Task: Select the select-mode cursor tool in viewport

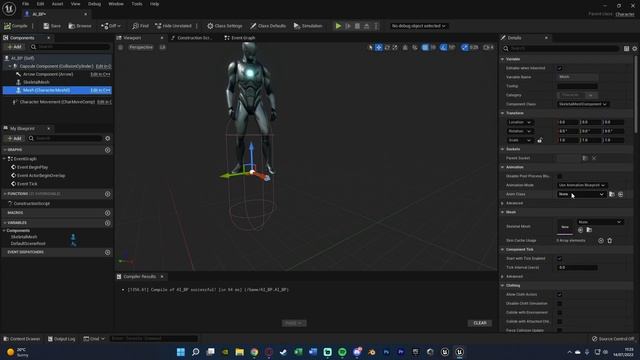Action: [371, 47]
